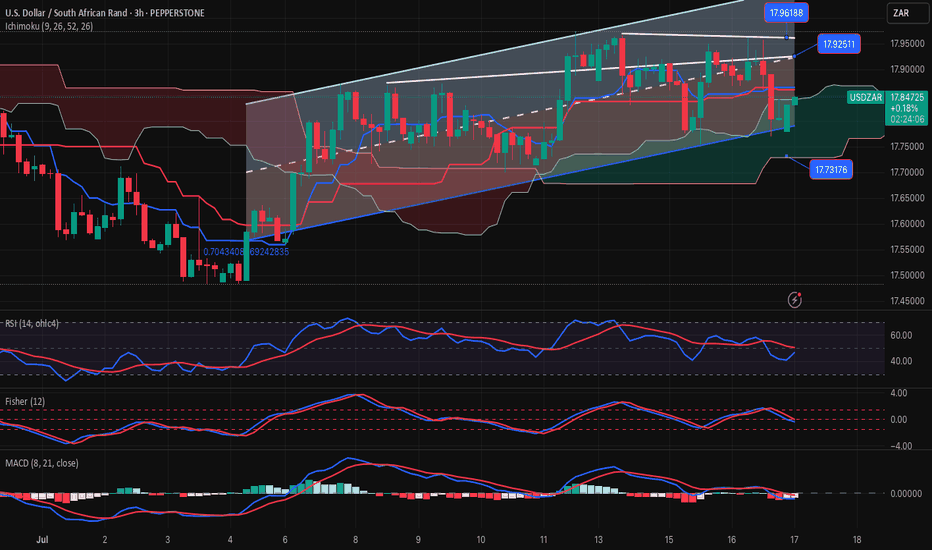This screenshot has height=550, width=932.
Task: Click the date 11 on time axis
Action: [x=543, y=539]
